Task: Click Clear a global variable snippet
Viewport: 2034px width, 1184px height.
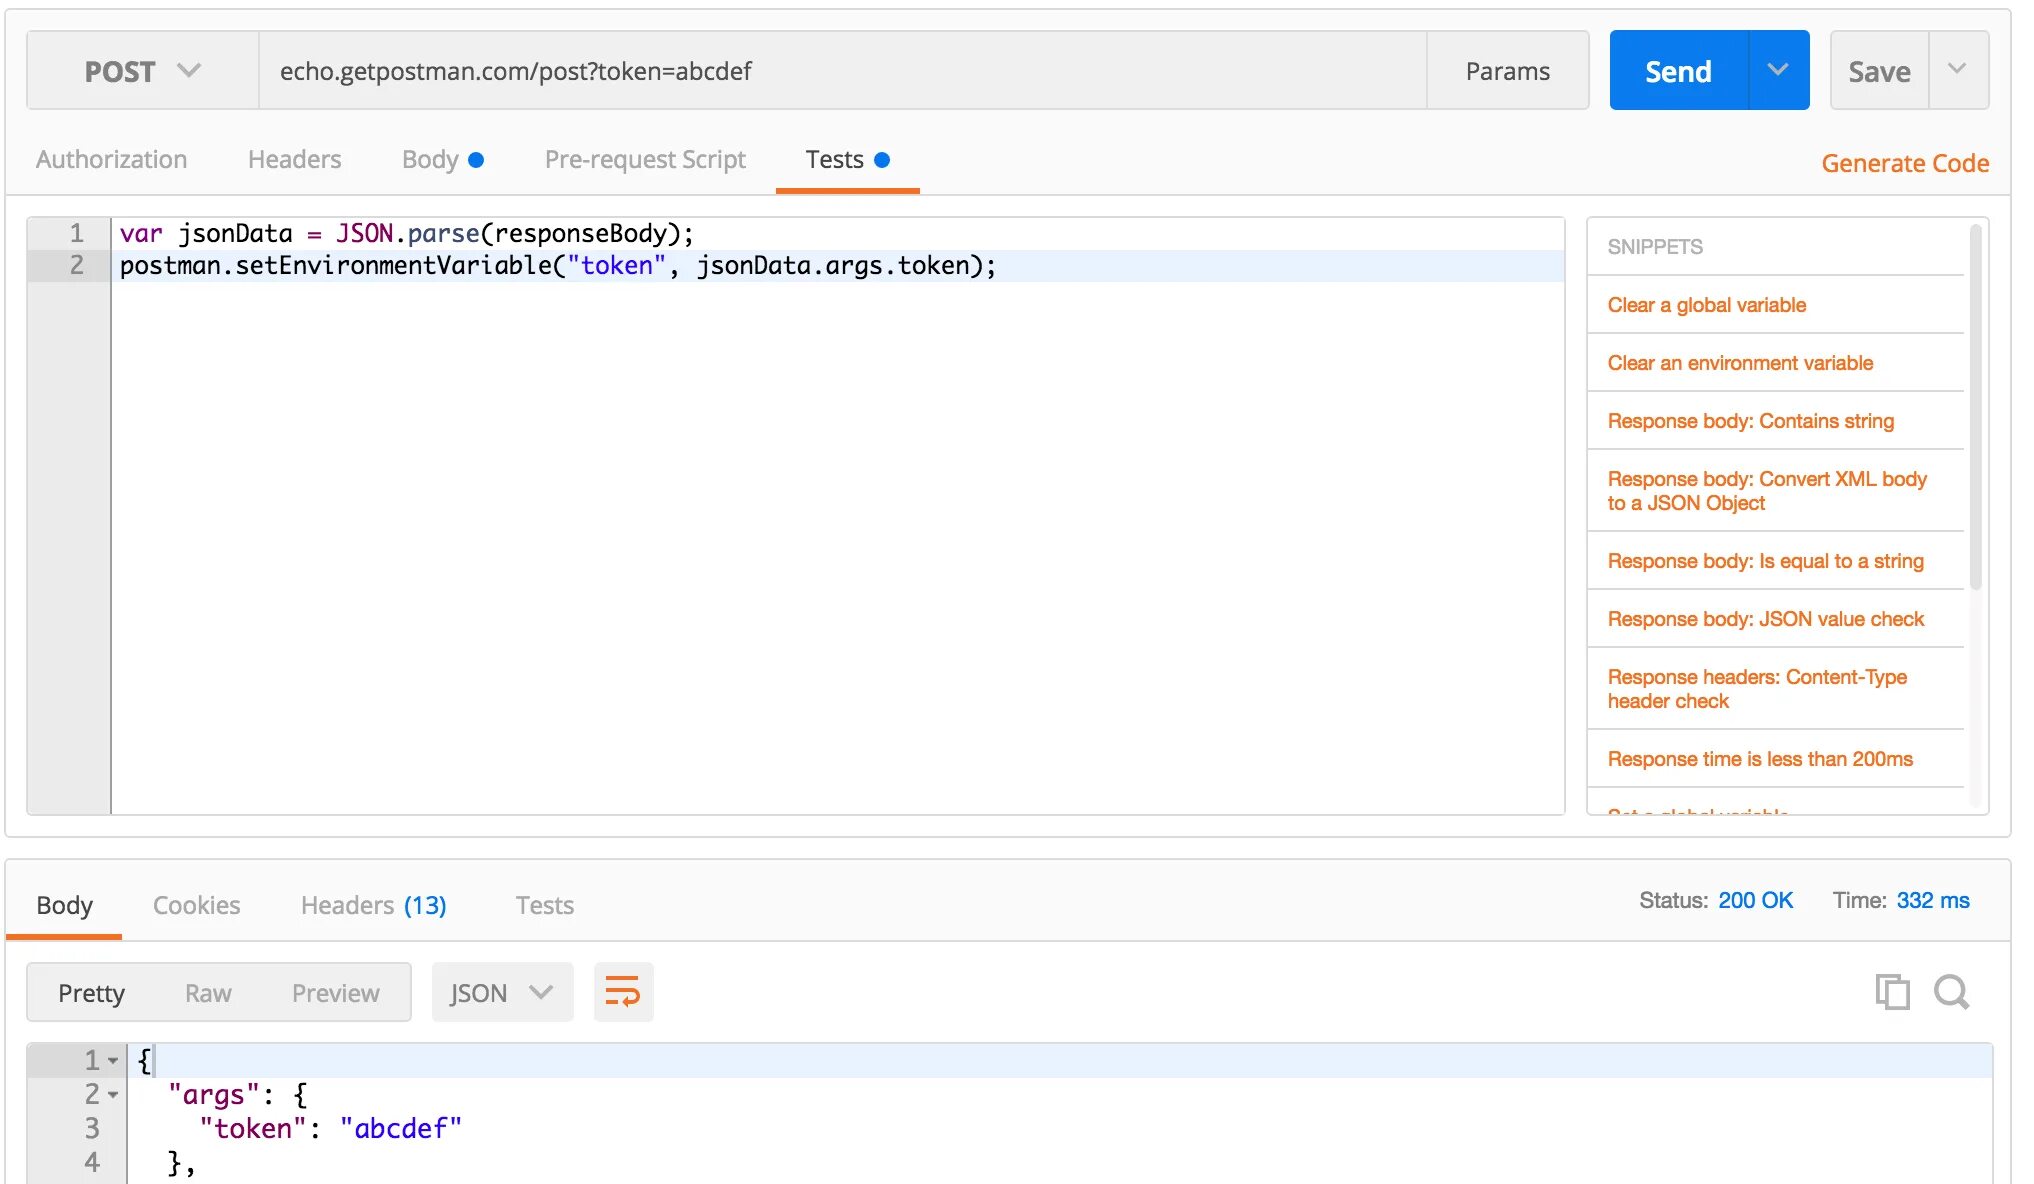Action: (x=1706, y=304)
